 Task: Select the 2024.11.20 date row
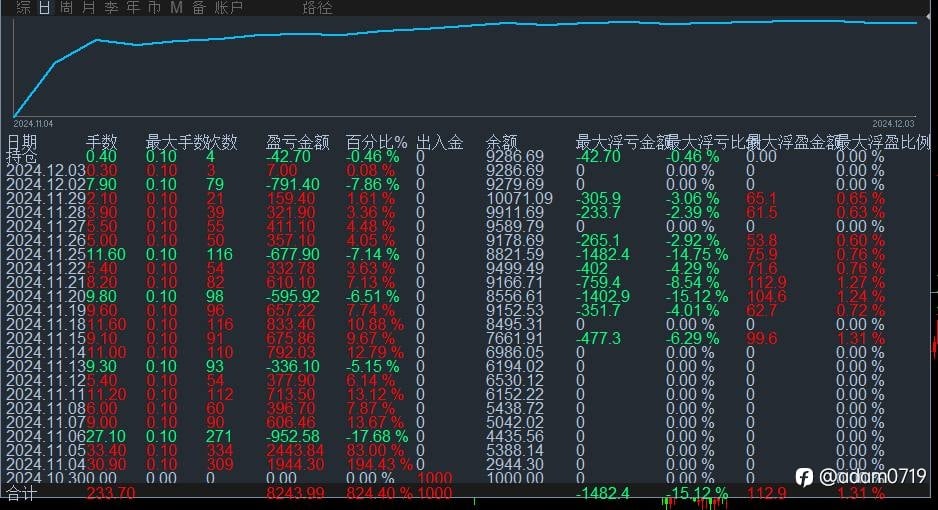pyautogui.click(x=46, y=297)
